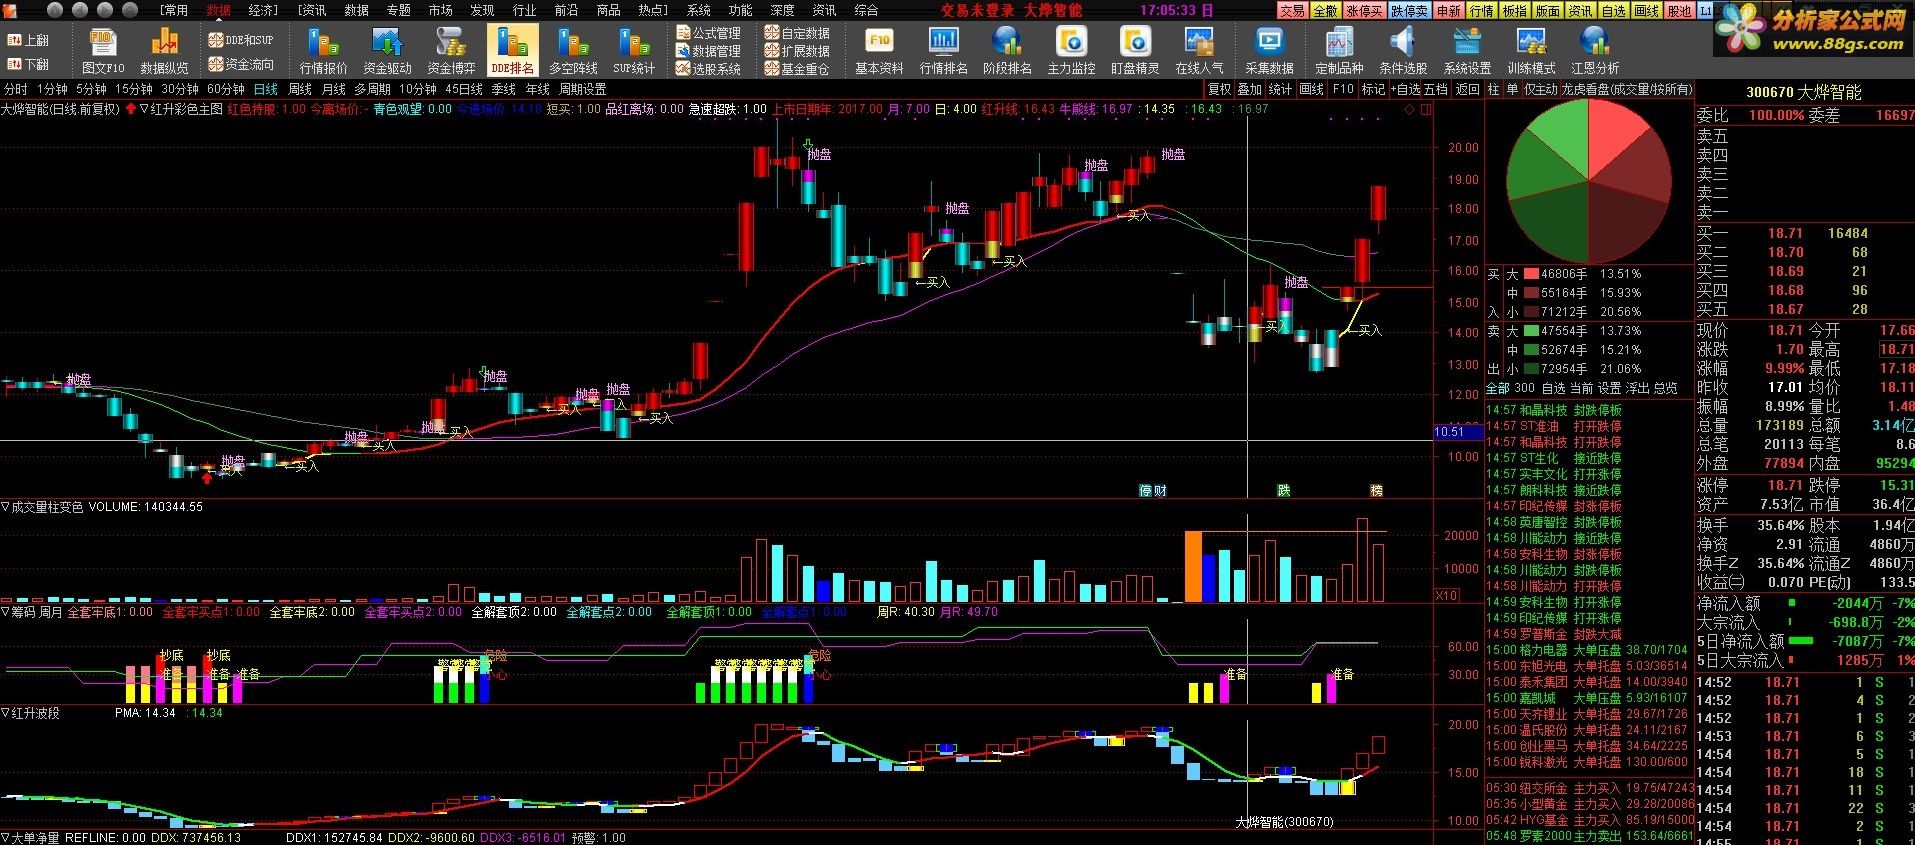Open 系统设置 system settings
This screenshot has height=845, width=1915.
tap(1467, 51)
